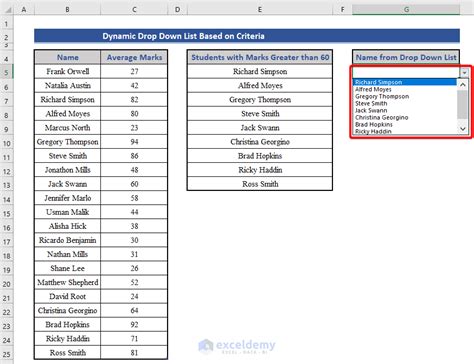Image resolution: width=474 pixels, height=364 pixels.
Task: Select Richard Simpson in filtered students list
Action: pyautogui.click(x=260, y=71)
